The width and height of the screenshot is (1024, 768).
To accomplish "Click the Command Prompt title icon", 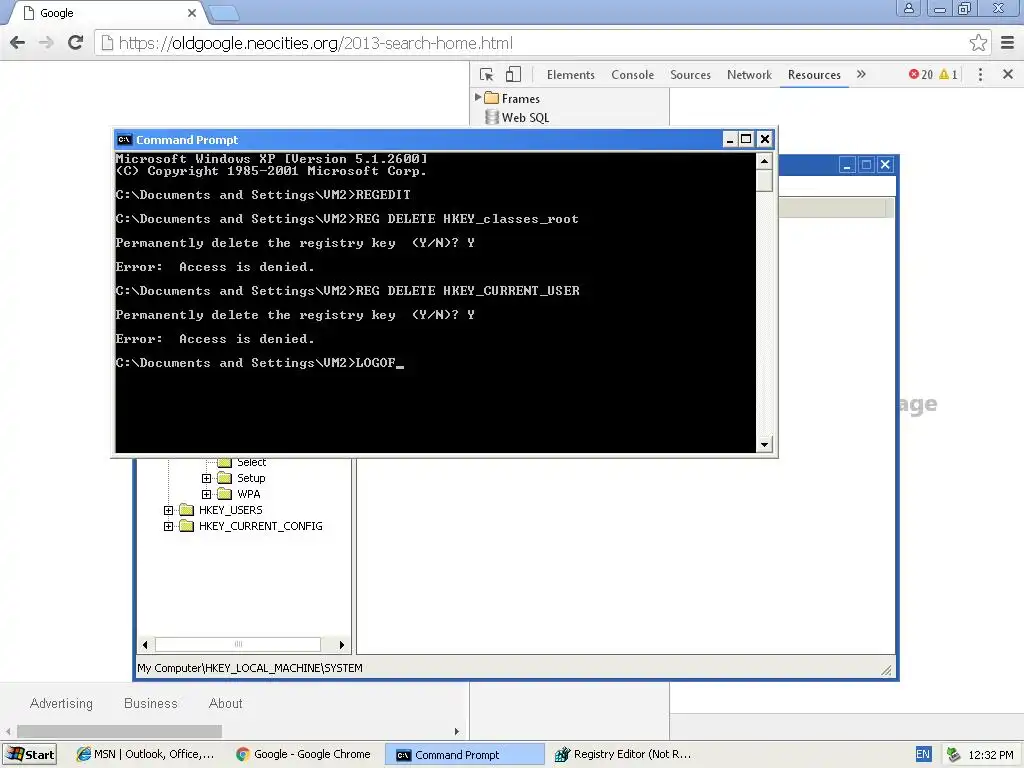I will tap(124, 140).
